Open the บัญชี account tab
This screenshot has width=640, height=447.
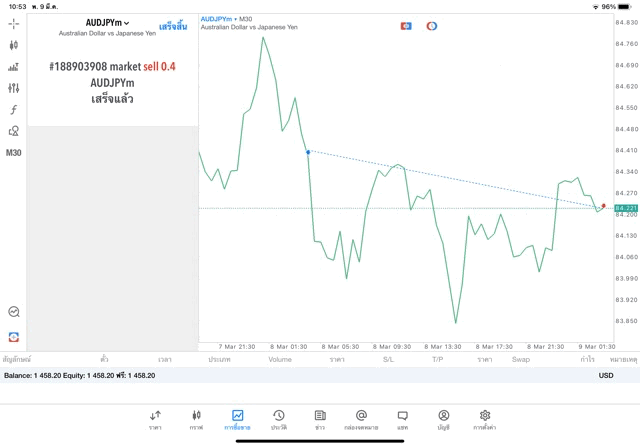(x=444, y=420)
